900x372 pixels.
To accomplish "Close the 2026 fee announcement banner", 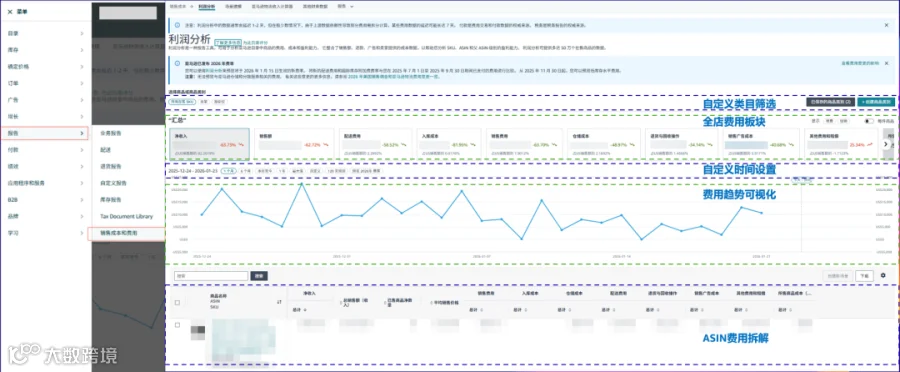I will coord(886,63).
